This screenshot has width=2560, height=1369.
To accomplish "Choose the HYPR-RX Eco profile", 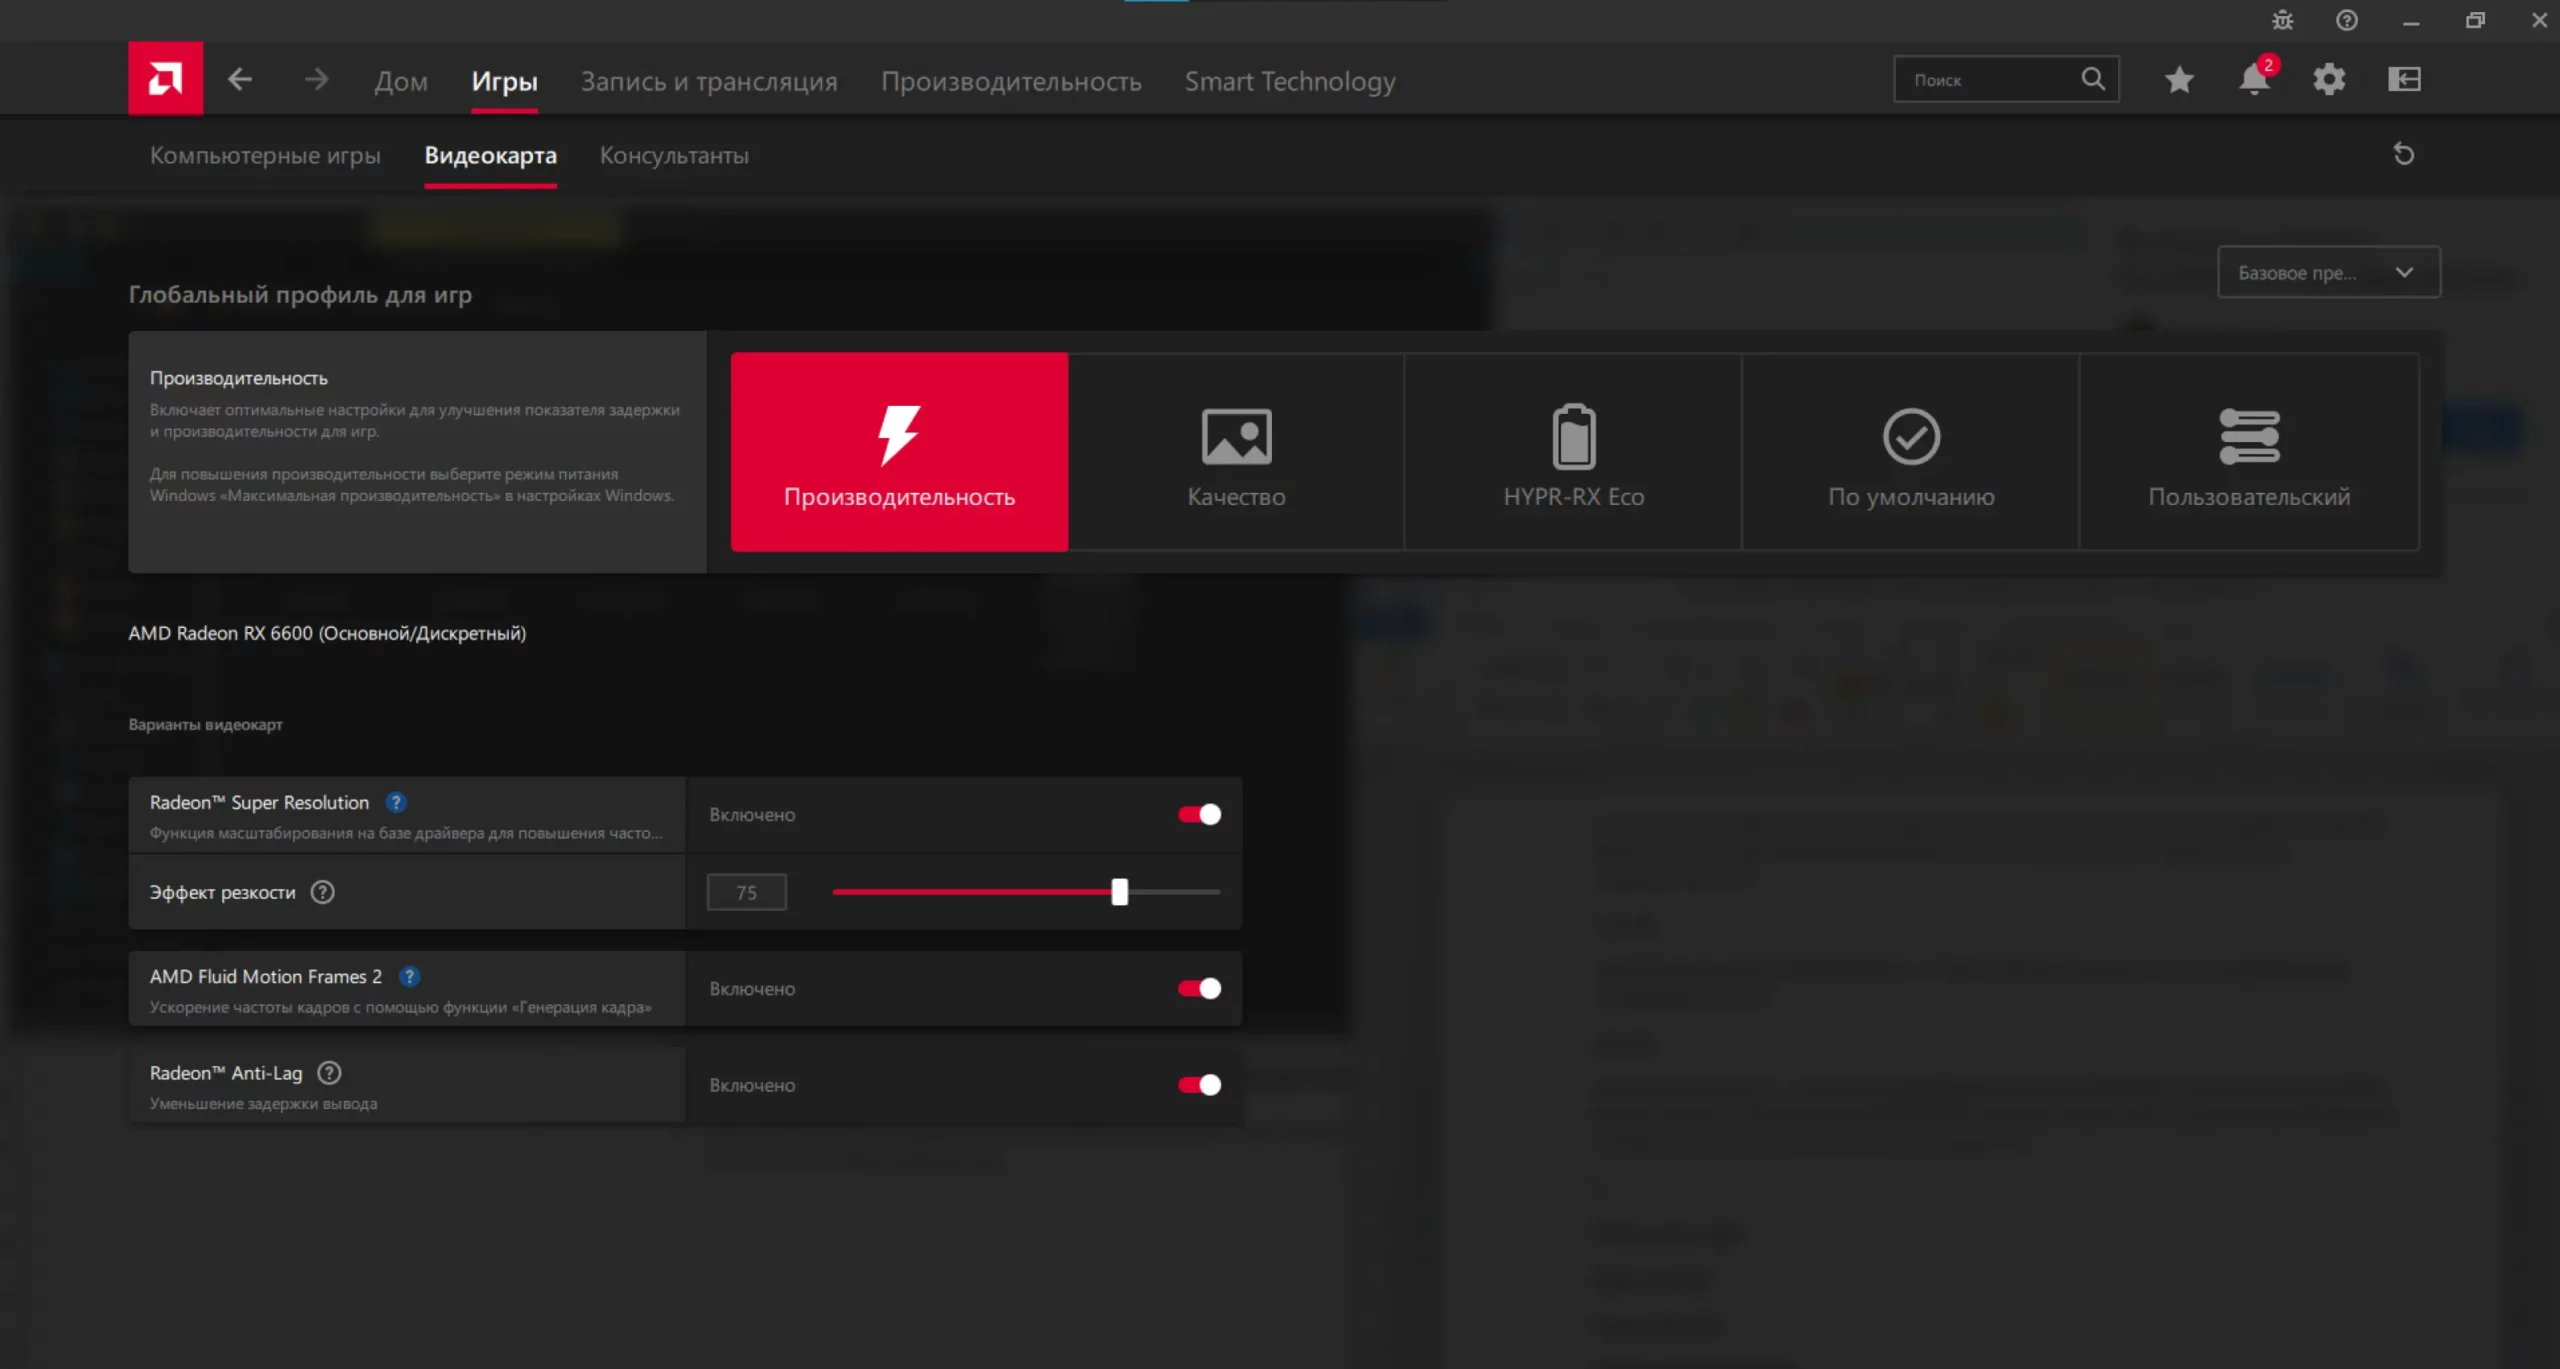I will point(1573,452).
